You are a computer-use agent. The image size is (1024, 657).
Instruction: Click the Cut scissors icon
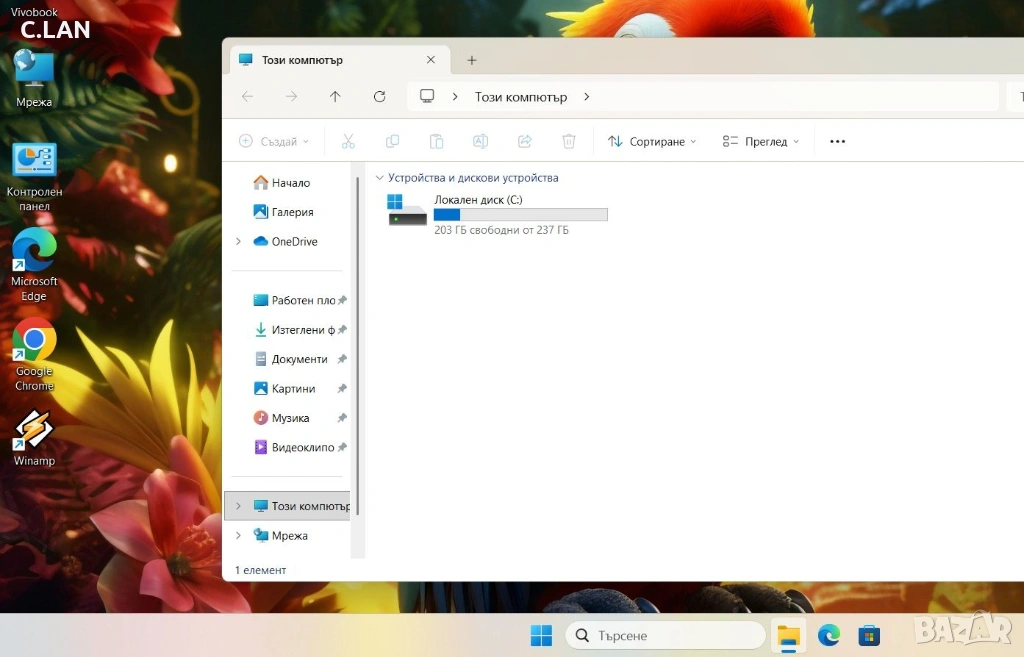coord(348,142)
